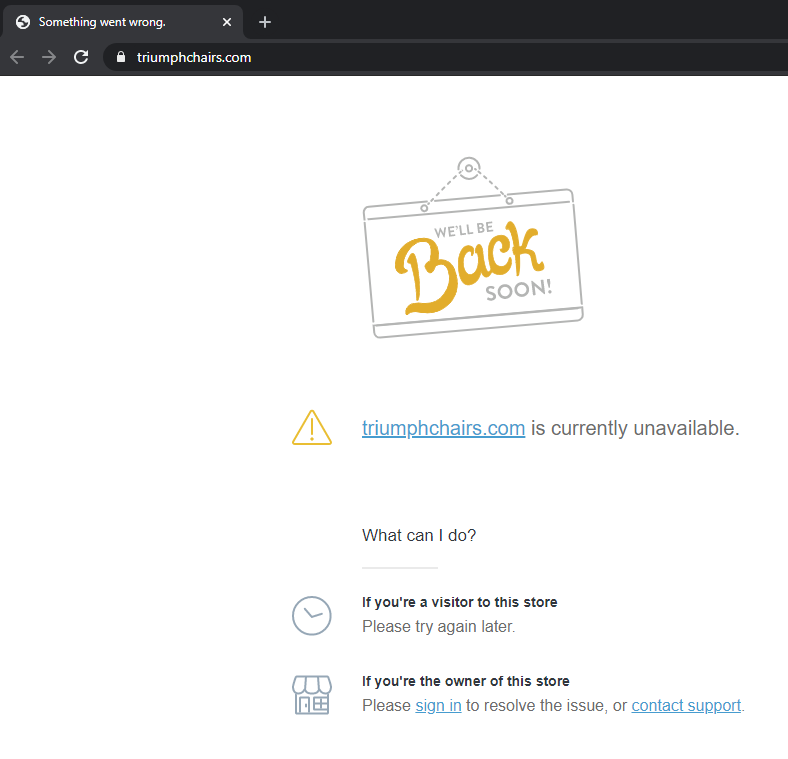
Task: Click the address bar showing triumphchairs.com
Action: (445, 57)
